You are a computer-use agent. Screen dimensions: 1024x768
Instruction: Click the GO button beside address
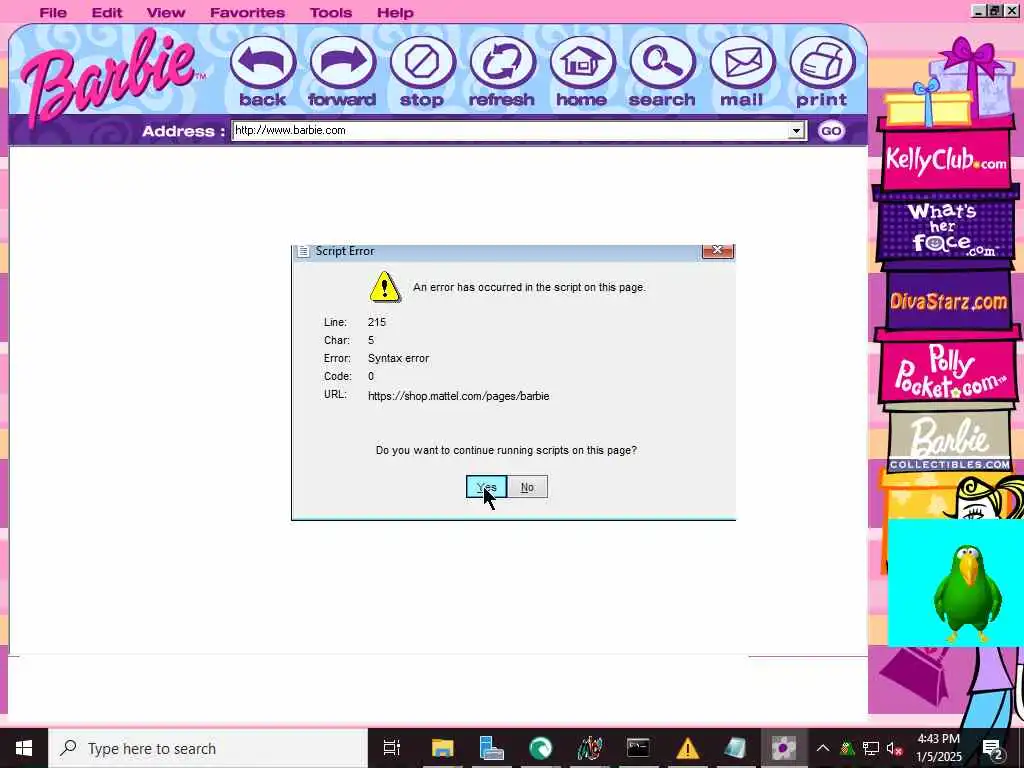click(831, 131)
